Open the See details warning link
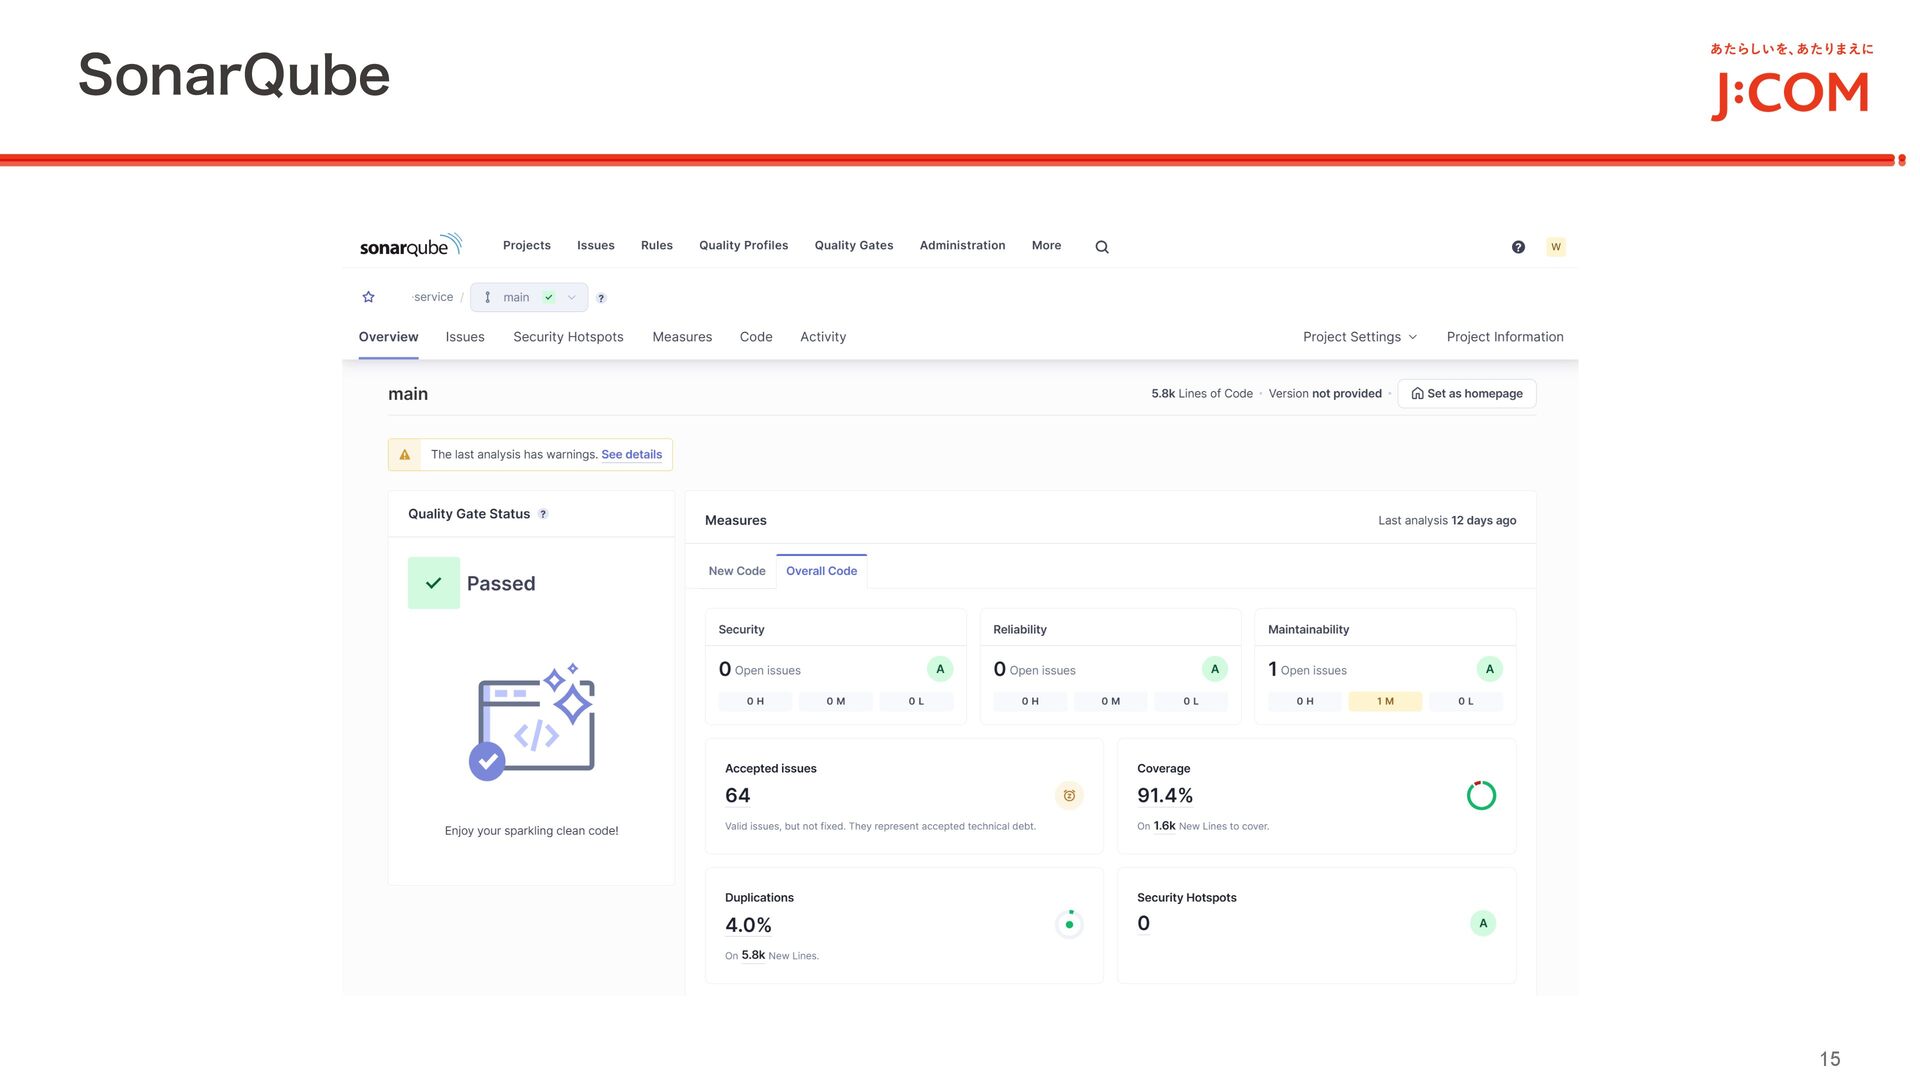This screenshot has height=1080, width=1920. 631,455
